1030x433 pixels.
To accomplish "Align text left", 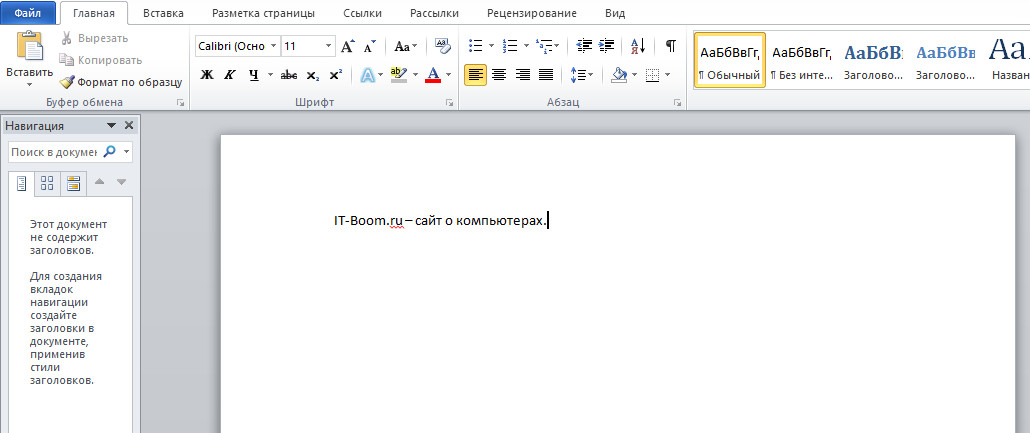I will (476, 75).
